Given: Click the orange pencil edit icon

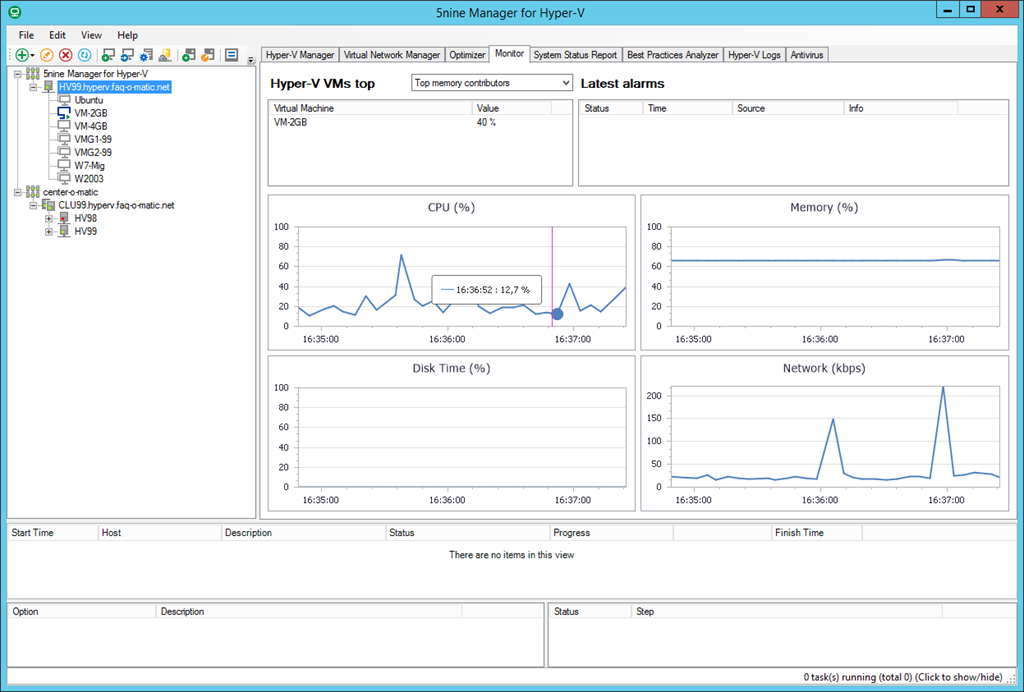Looking at the screenshot, I should click(x=46, y=55).
